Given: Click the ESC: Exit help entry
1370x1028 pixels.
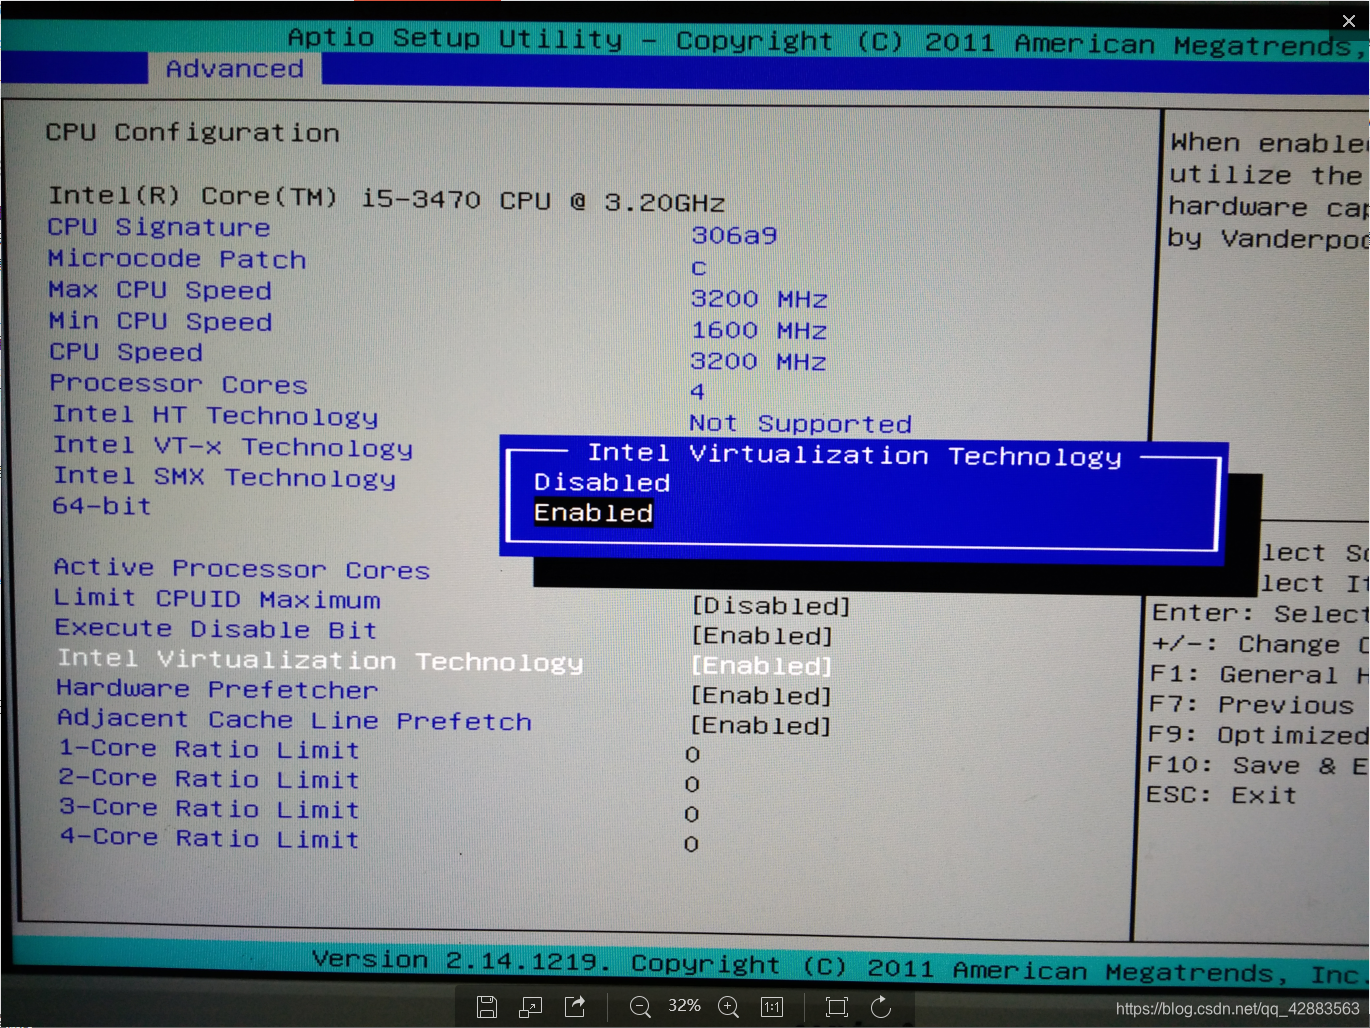Looking at the screenshot, I should (x=1222, y=795).
